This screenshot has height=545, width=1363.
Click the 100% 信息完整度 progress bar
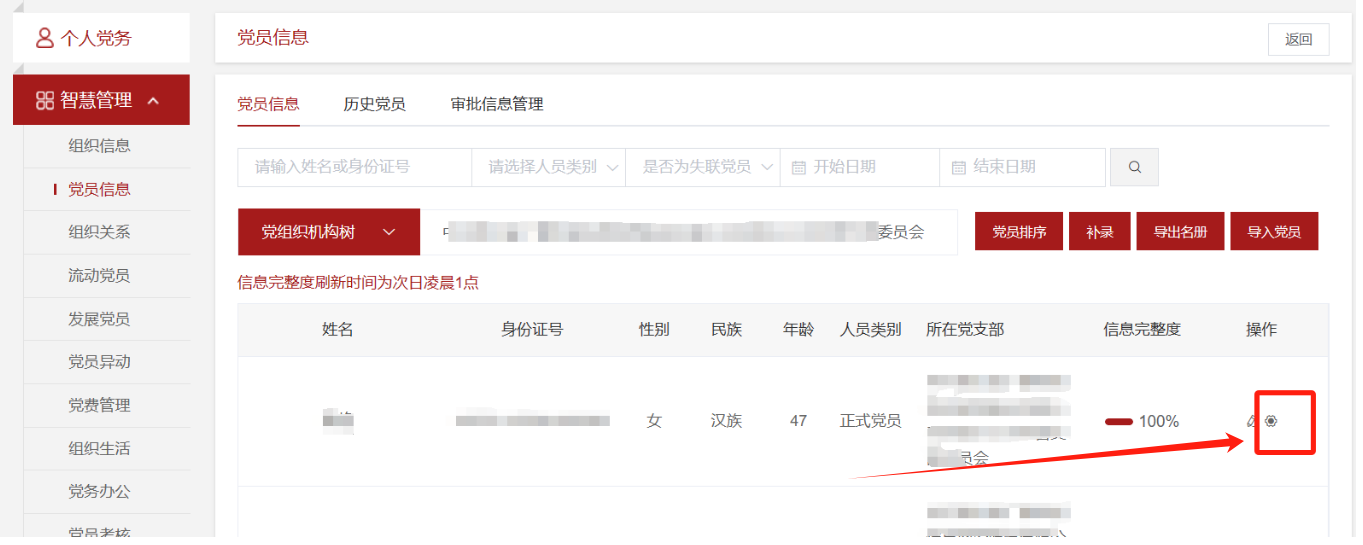[x=1118, y=421]
